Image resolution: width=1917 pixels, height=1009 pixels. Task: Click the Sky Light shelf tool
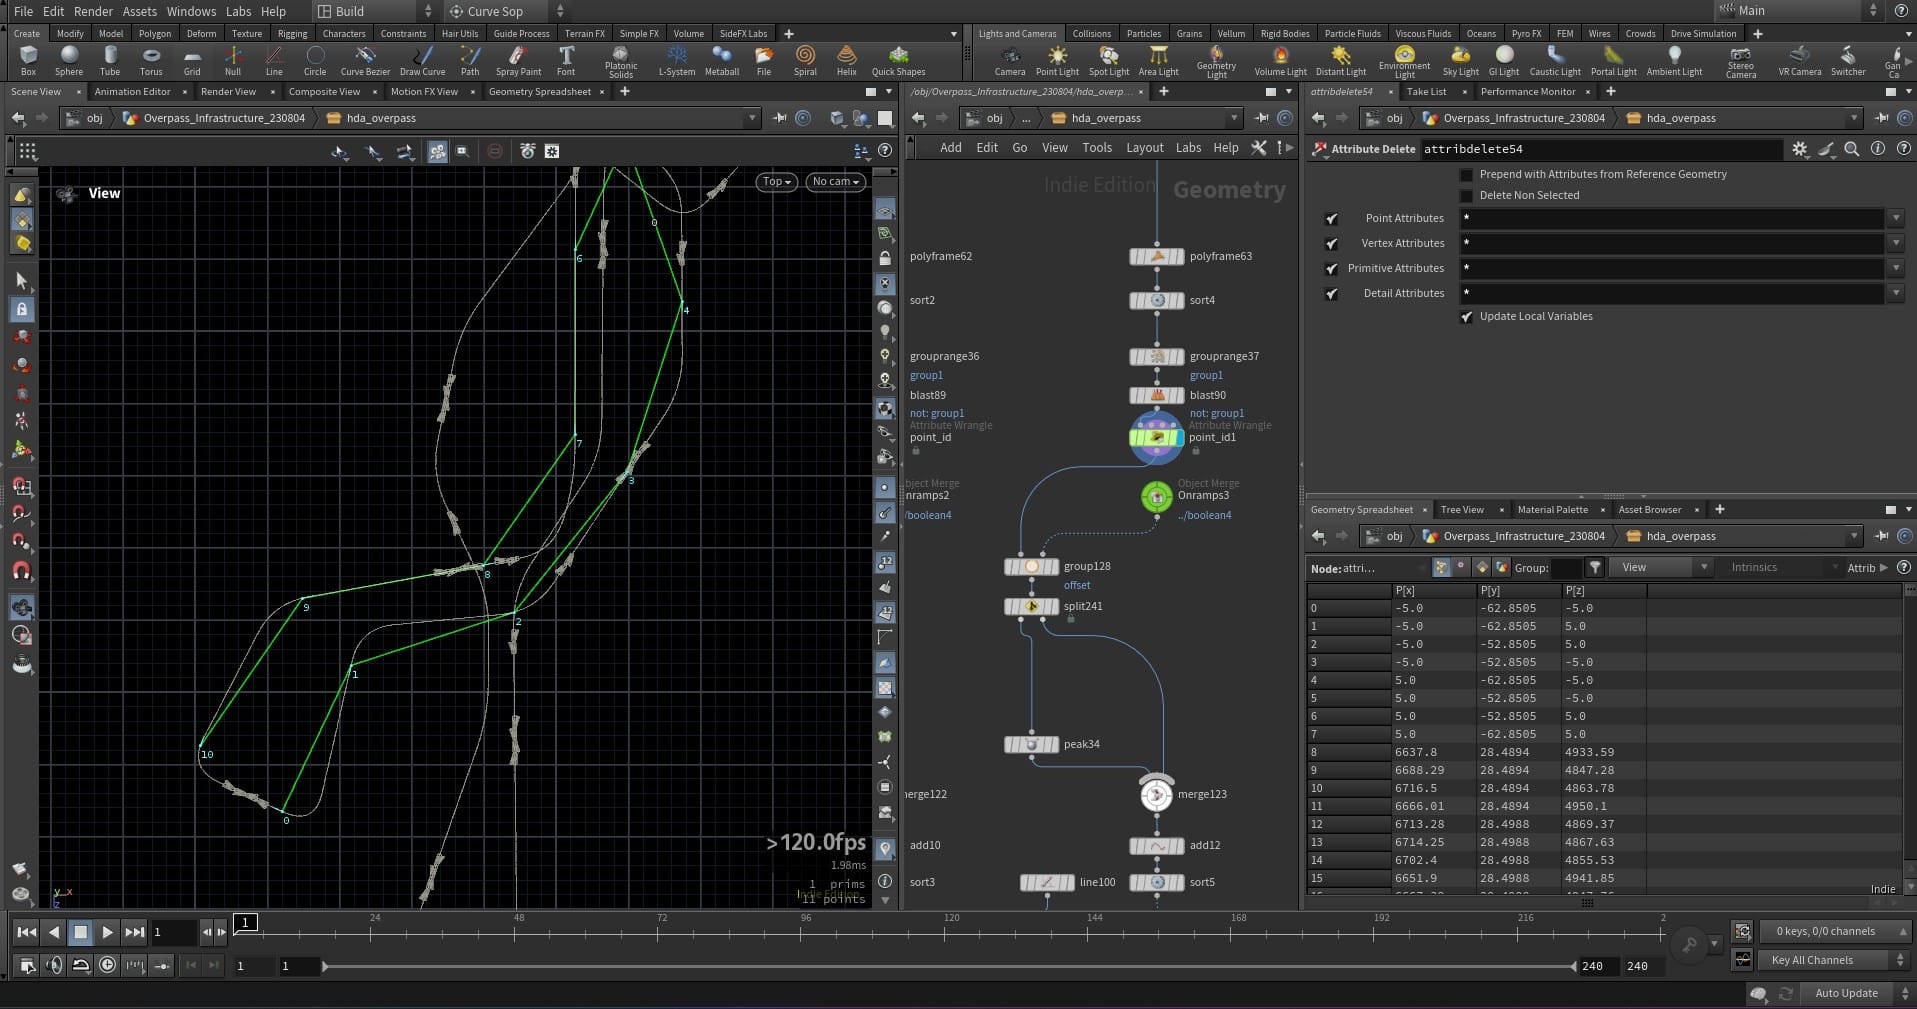(x=1460, y=59)
